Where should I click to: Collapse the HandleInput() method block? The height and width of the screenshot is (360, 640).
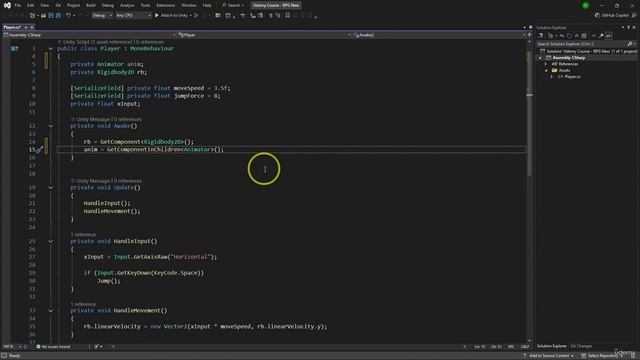click(x=51, y=241)
